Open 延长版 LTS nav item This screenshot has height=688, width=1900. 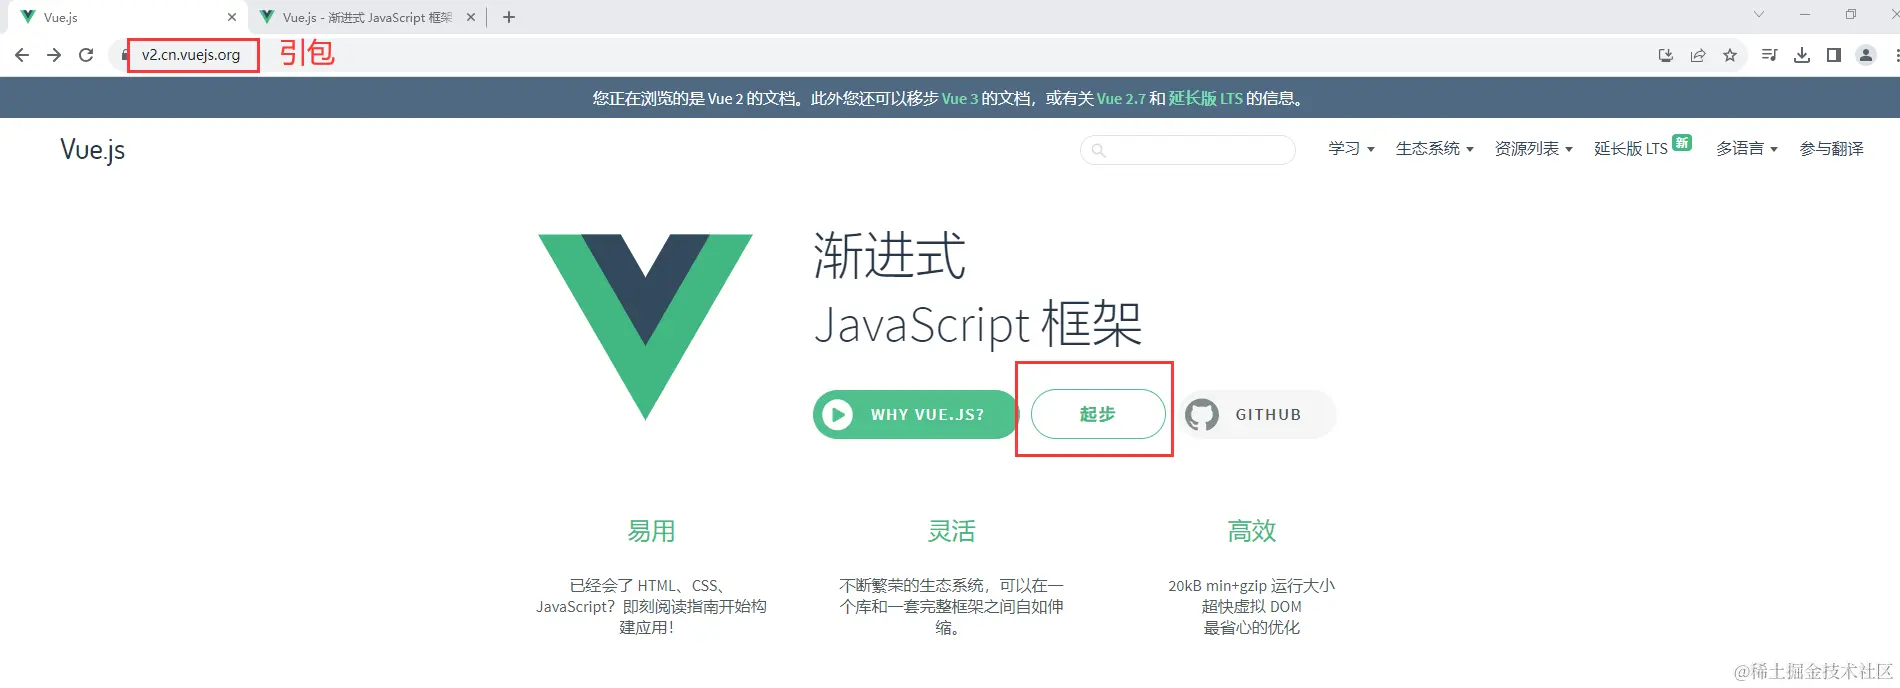(1631, 149)
